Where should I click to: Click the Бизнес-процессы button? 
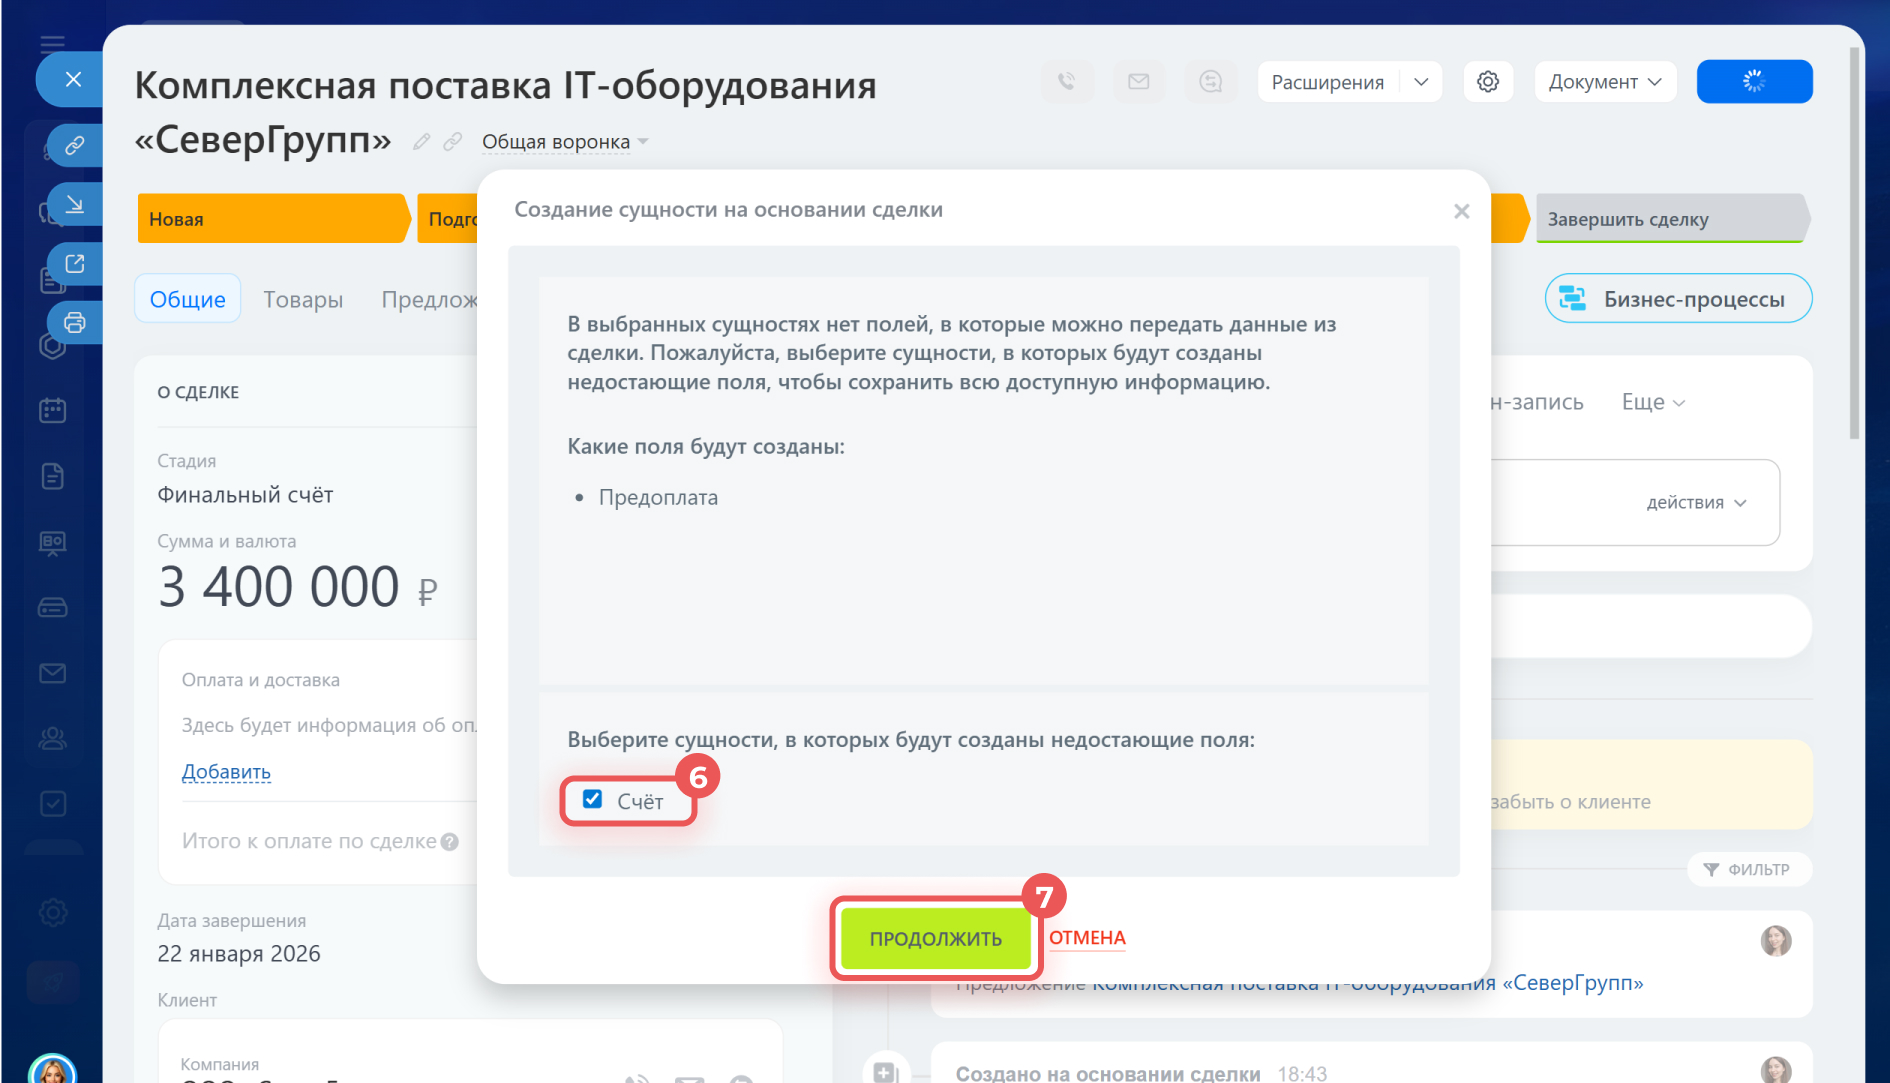point(1678,299)
